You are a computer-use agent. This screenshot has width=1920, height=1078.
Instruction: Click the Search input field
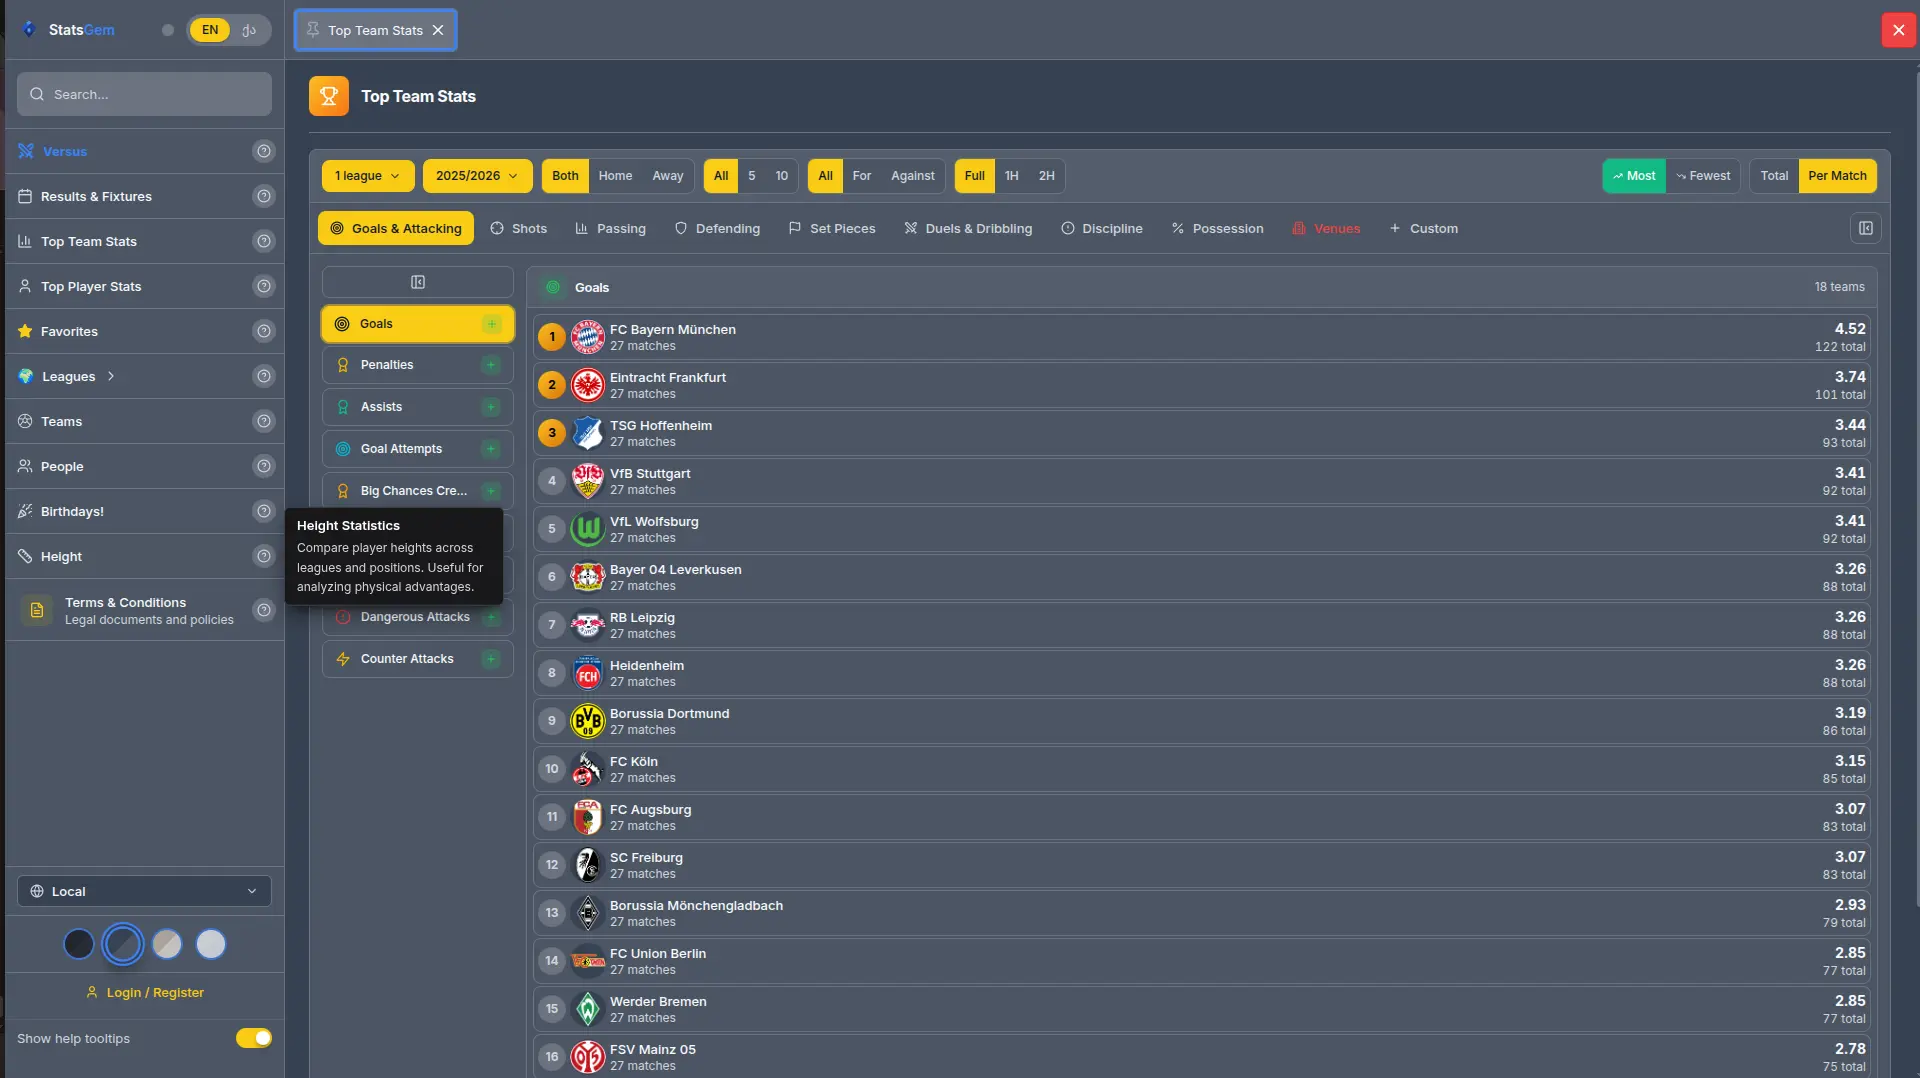point(144,94)
